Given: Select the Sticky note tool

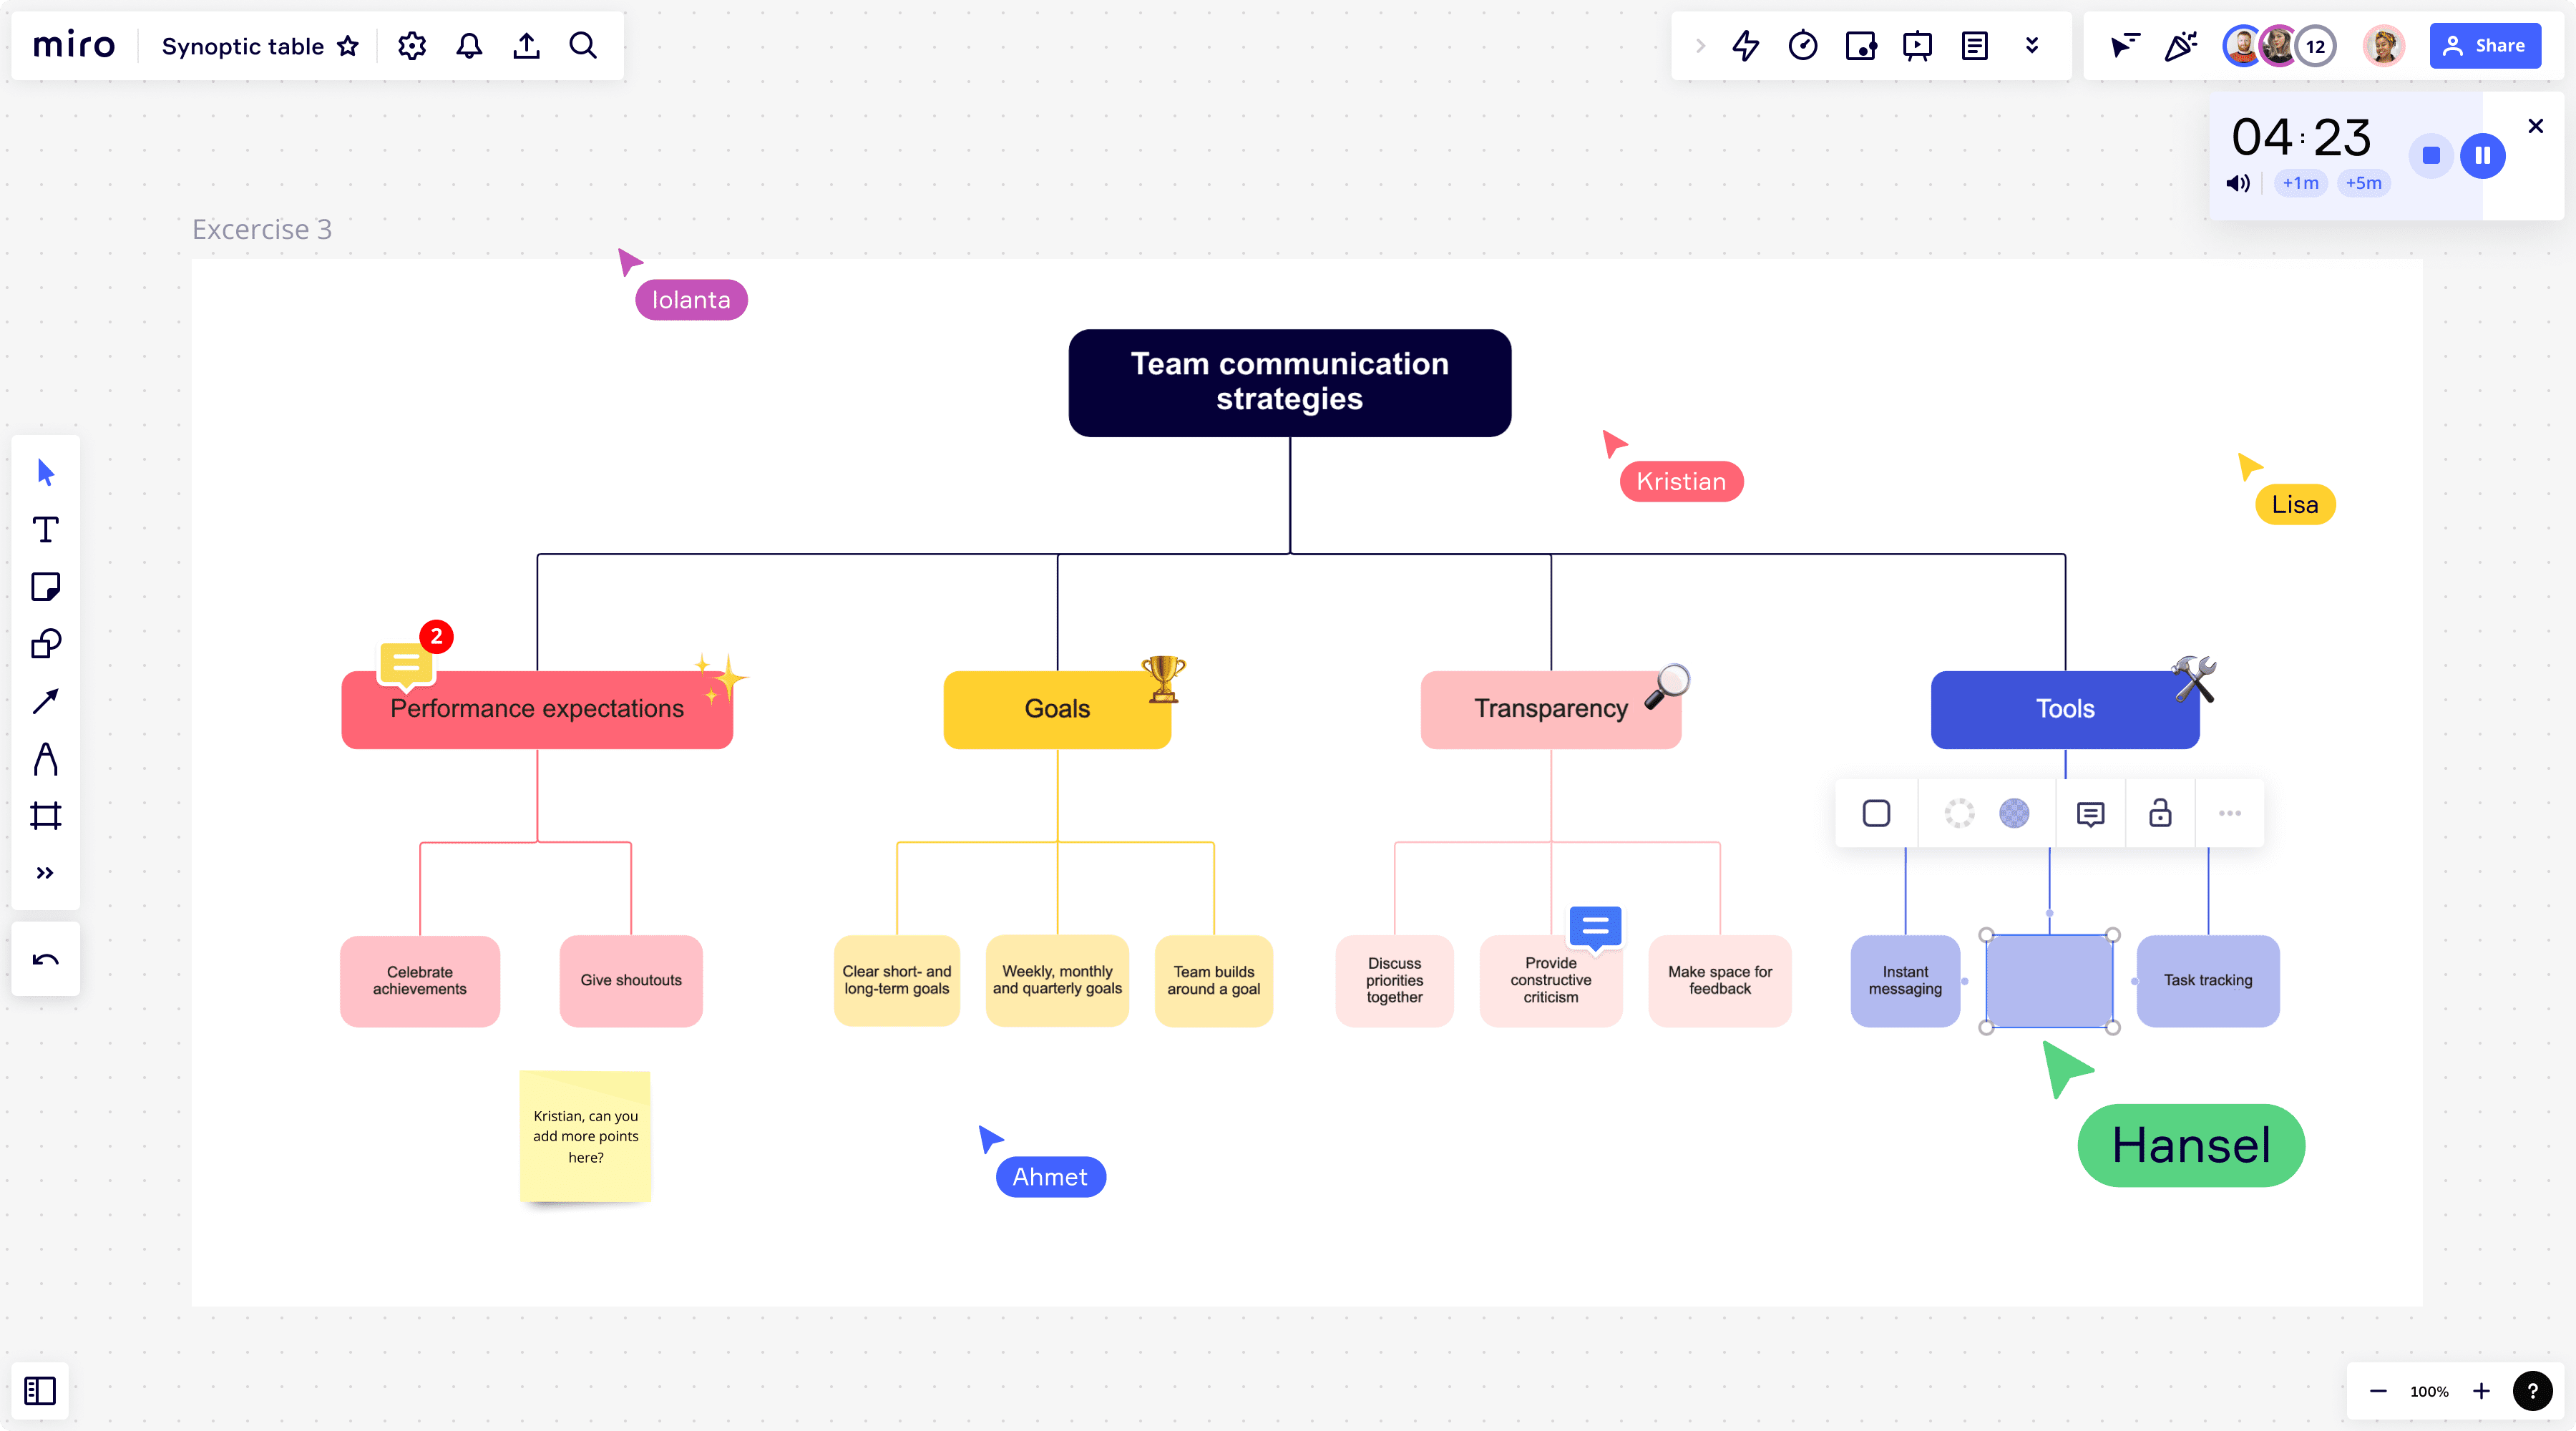Looking at the screenshot, I should [x=45, y=587].
